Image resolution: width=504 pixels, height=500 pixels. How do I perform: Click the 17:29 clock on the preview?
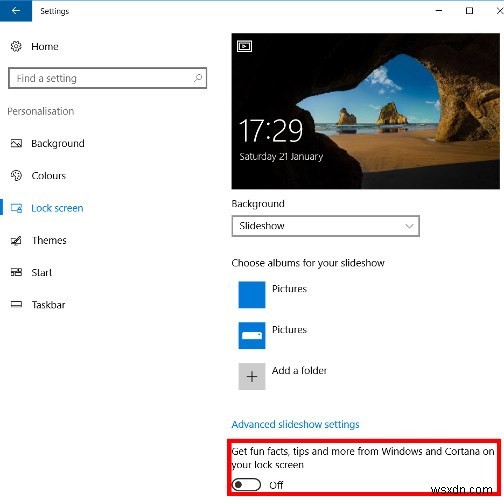pyautogui.click(x=271, y=130)
